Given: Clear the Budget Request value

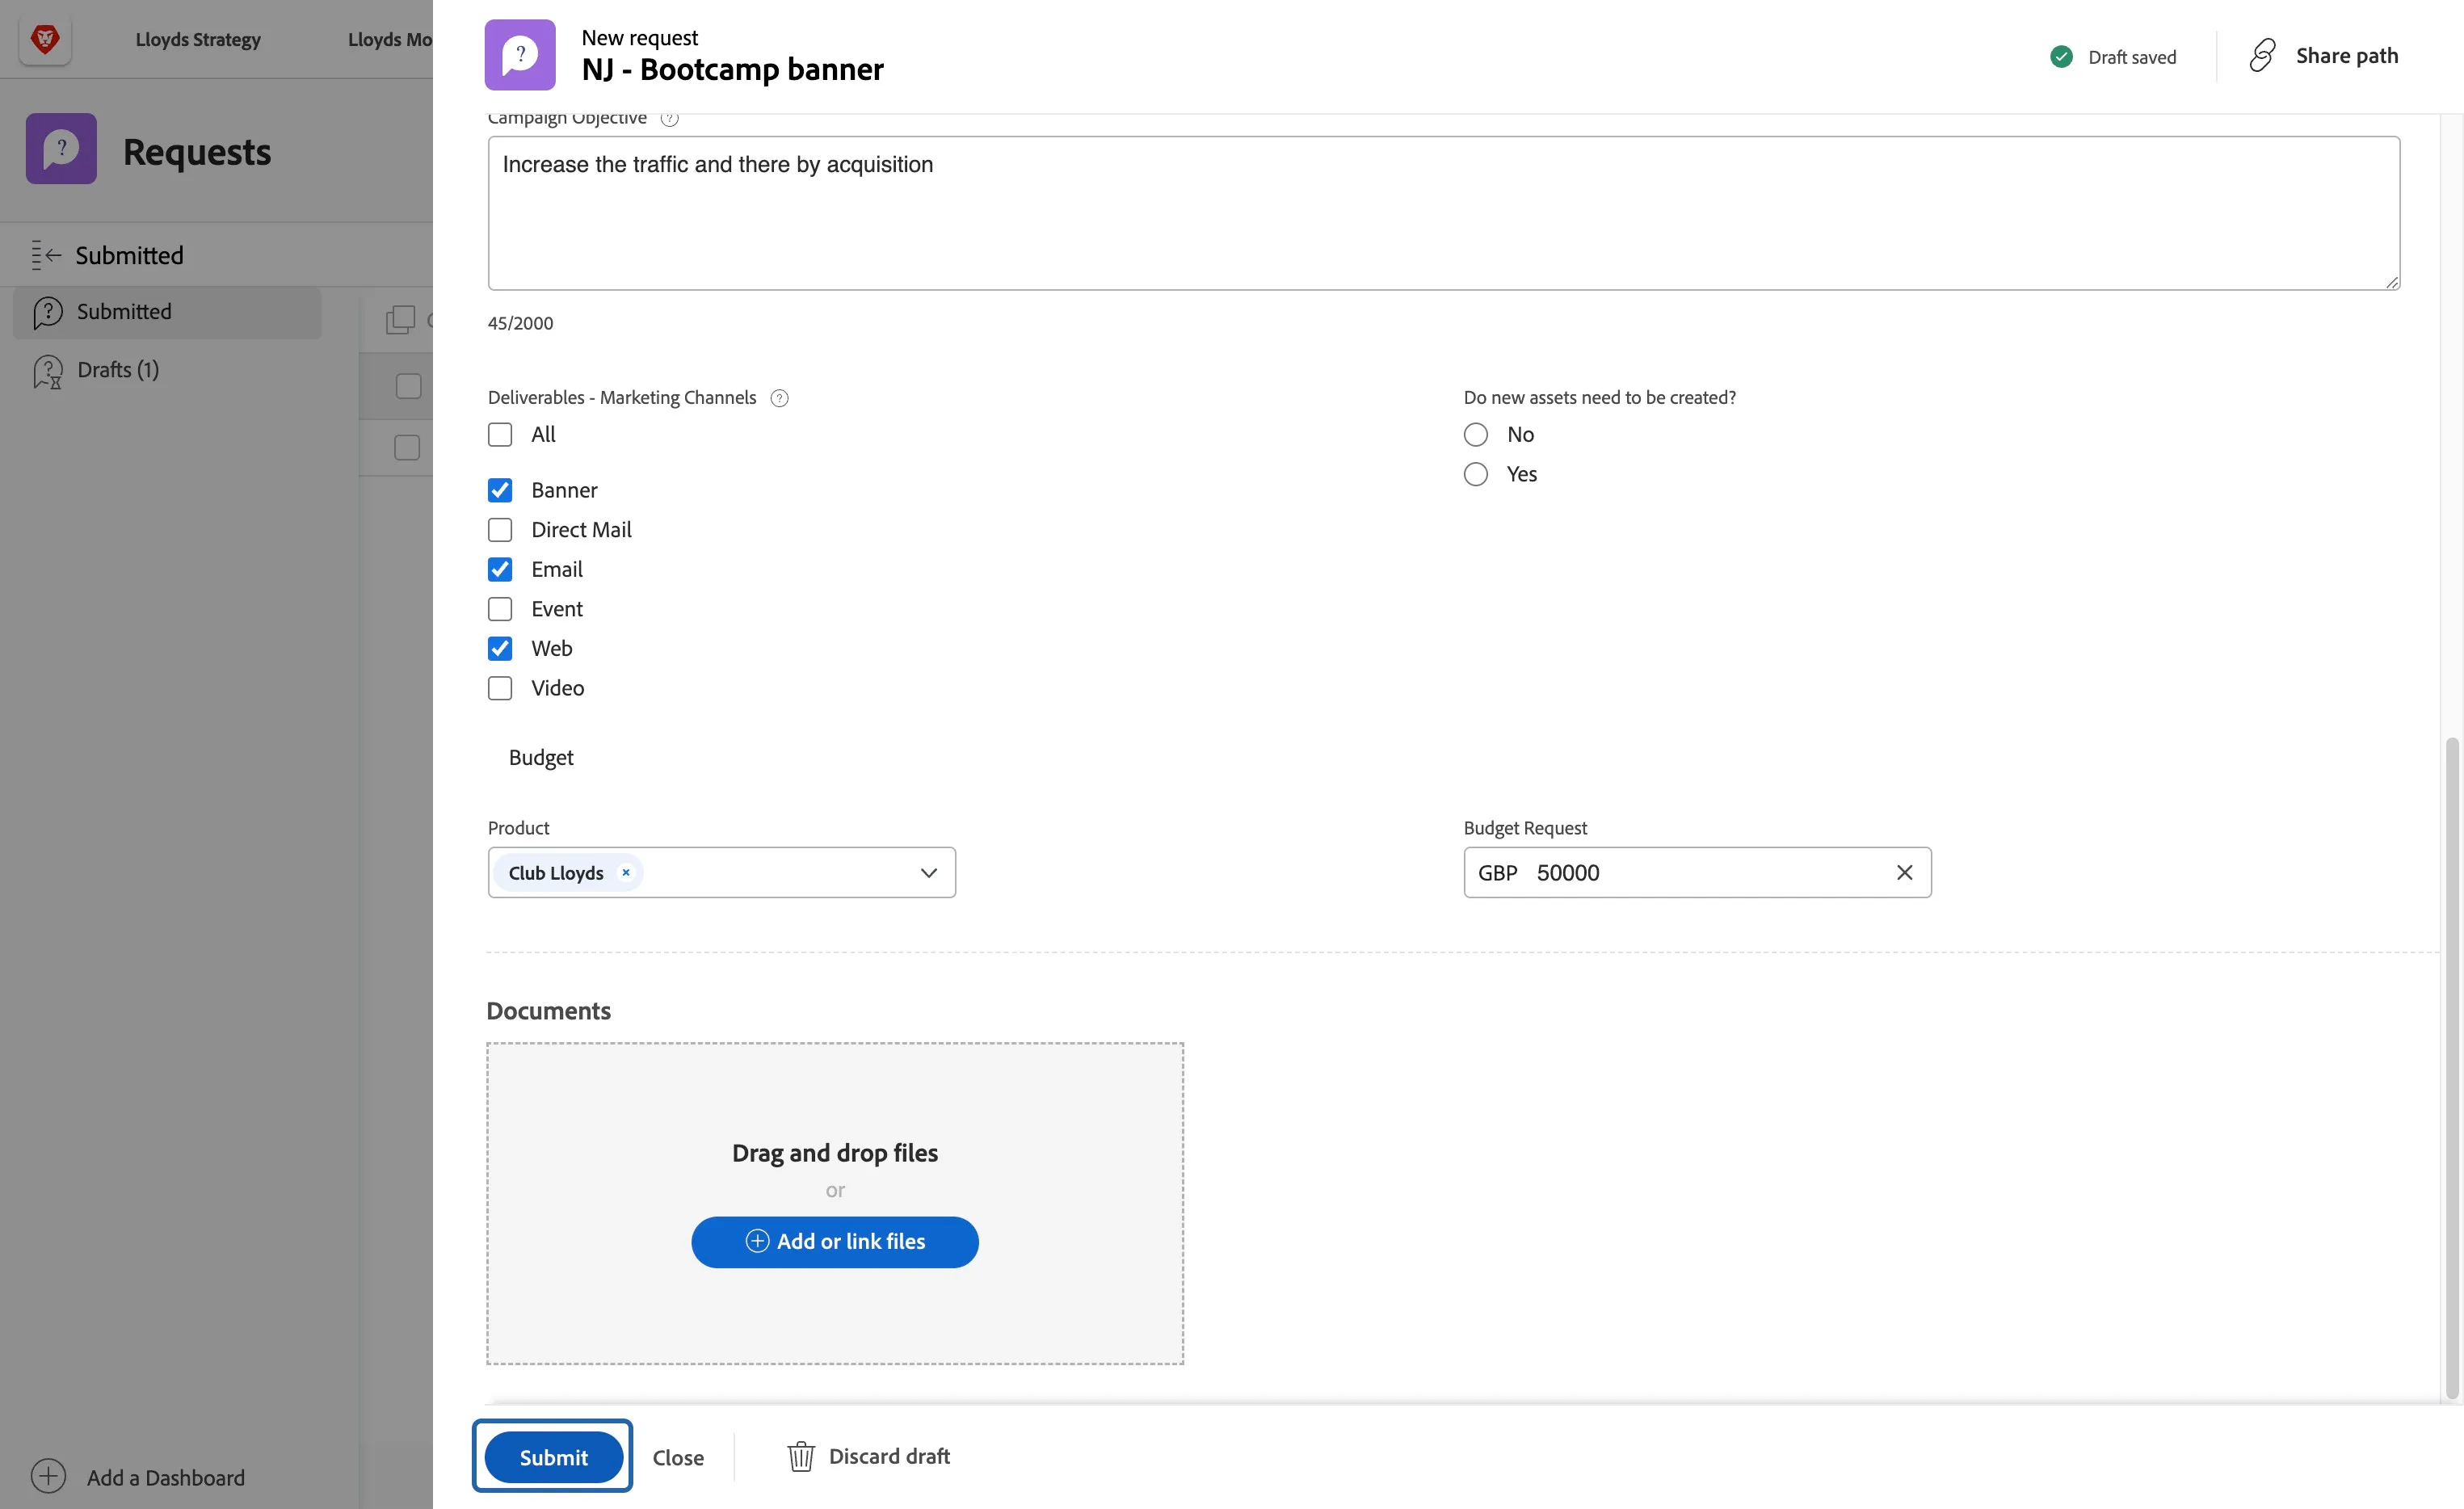Looking at the screenshot, I should (x=1904, y=872).
